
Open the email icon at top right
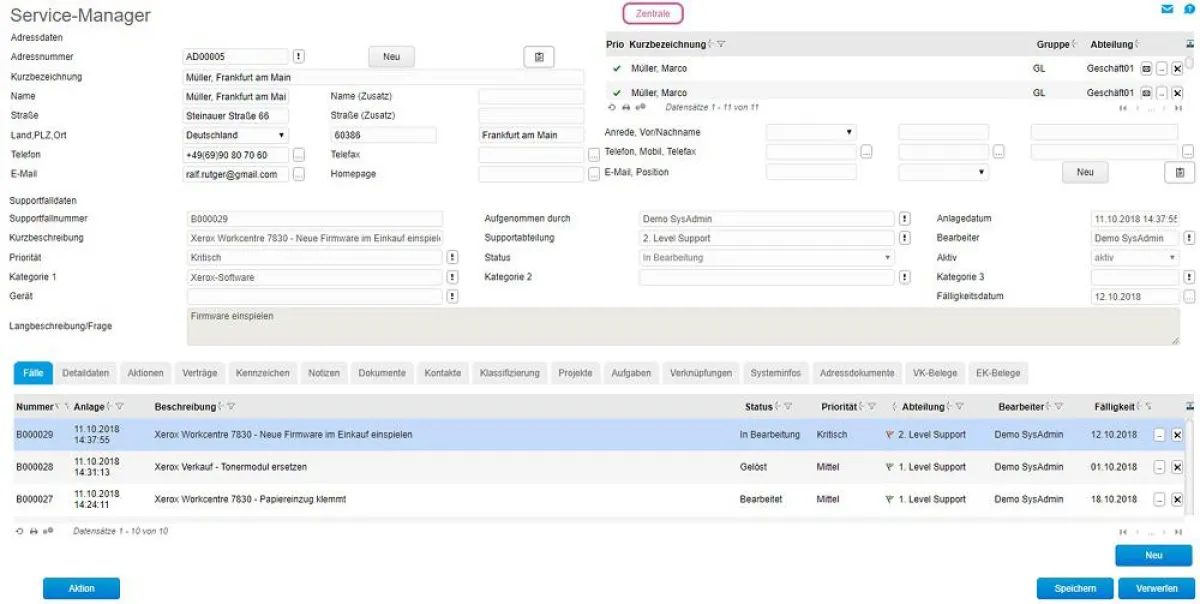tap(1168, 8)
